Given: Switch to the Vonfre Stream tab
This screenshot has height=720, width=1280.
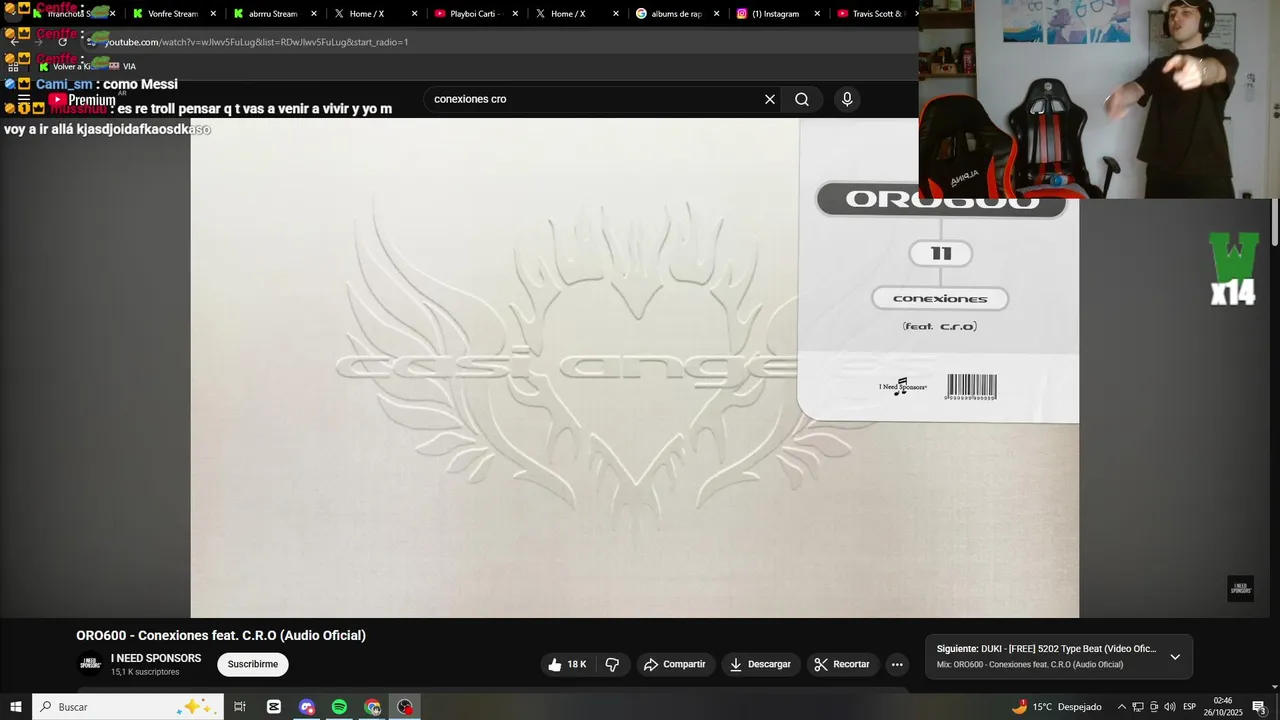Looking at the screenshot, I should (x=172, y=14).
